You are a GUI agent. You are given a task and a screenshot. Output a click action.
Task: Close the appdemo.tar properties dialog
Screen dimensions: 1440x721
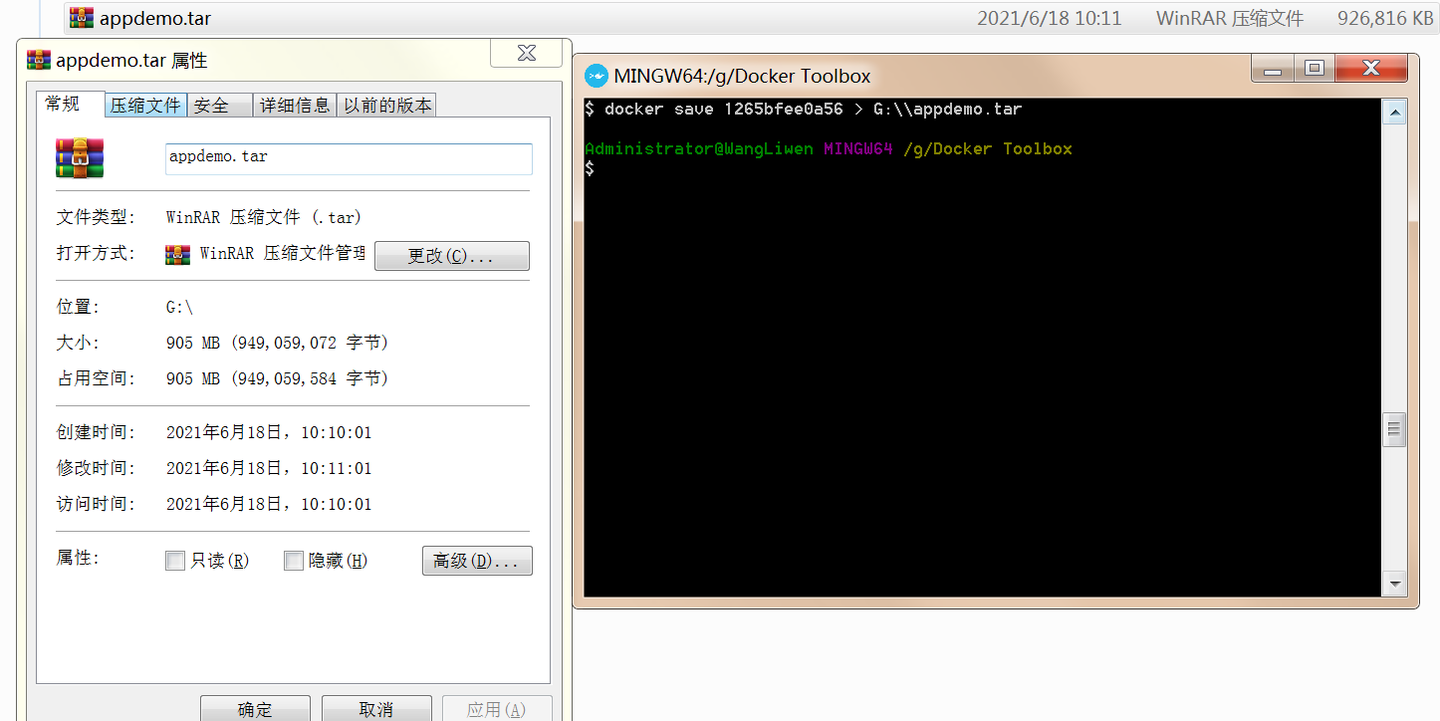527,53
